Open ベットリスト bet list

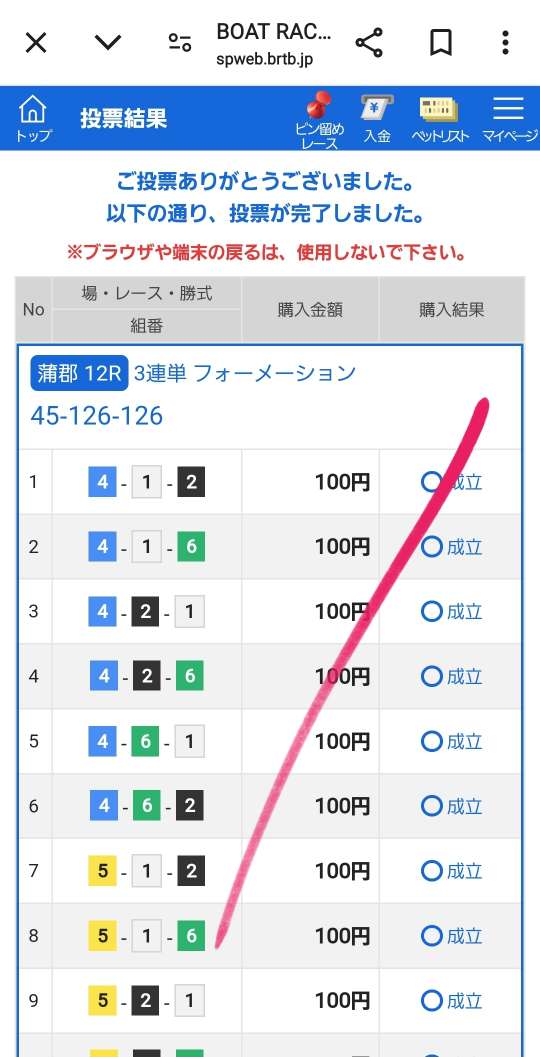440,119
